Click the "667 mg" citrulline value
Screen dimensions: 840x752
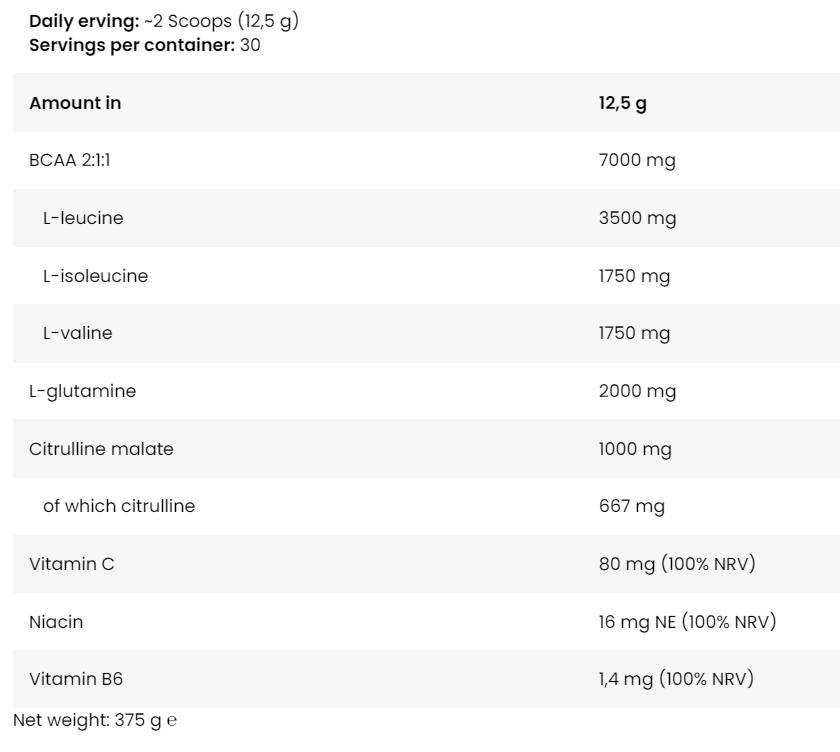click(631, 506)
